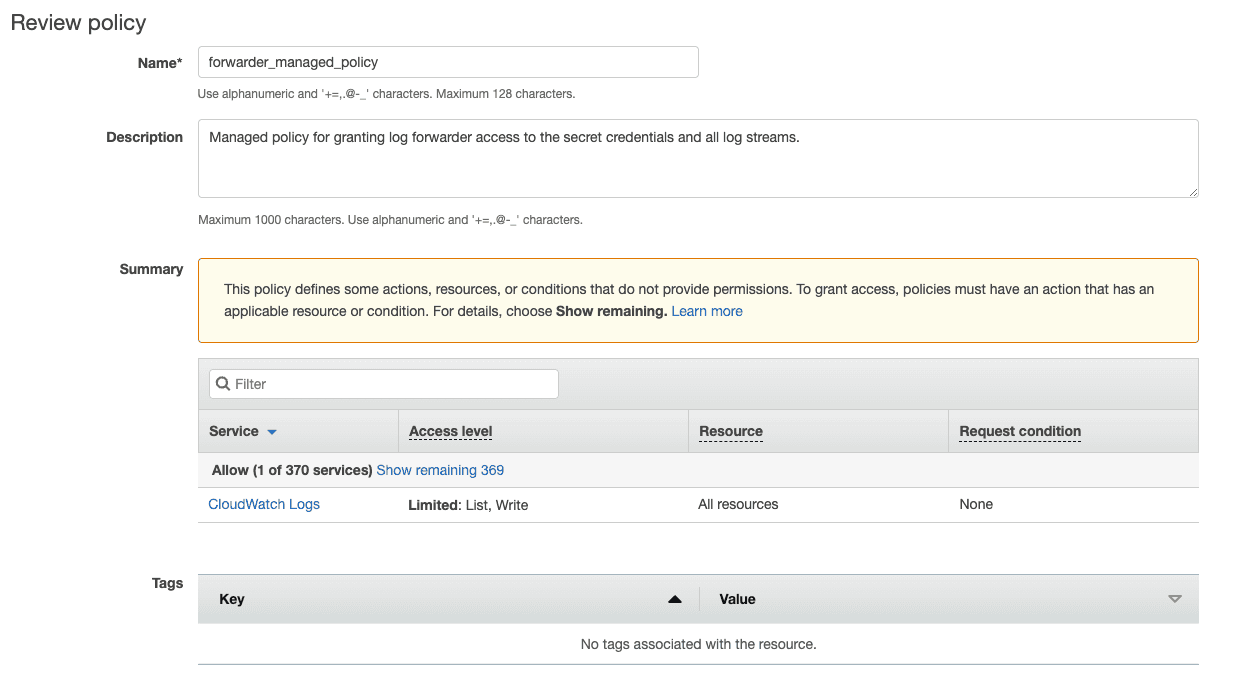The width and height of the screenshot is (1233, 695).
Task: Sort tags ascending with the Key column arrow
Action: 674,599
